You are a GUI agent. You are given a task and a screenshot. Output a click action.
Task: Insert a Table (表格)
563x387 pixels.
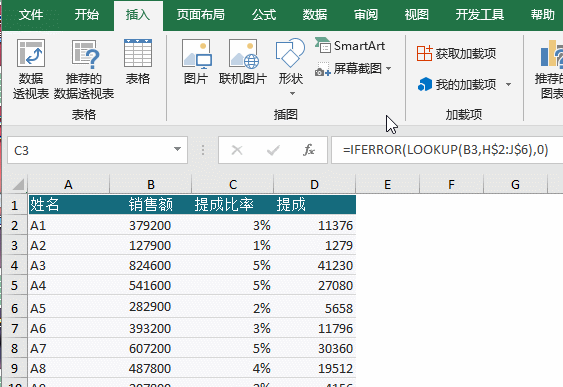pyautogui.click(x=138, y=62)
